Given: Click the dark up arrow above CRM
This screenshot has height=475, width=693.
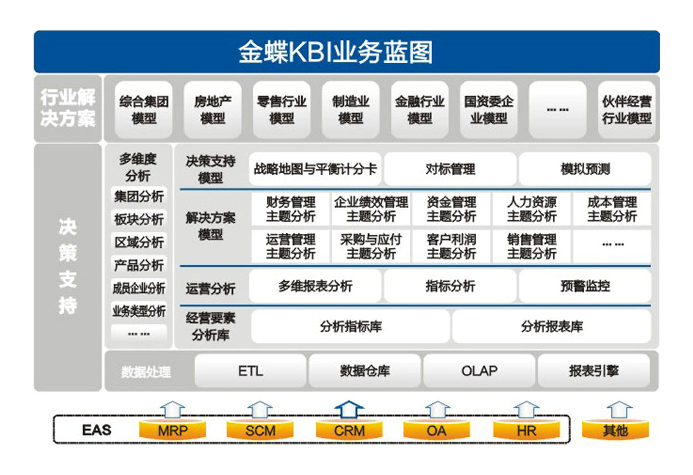Looking at the screenshot, I should tap(348, 410).
